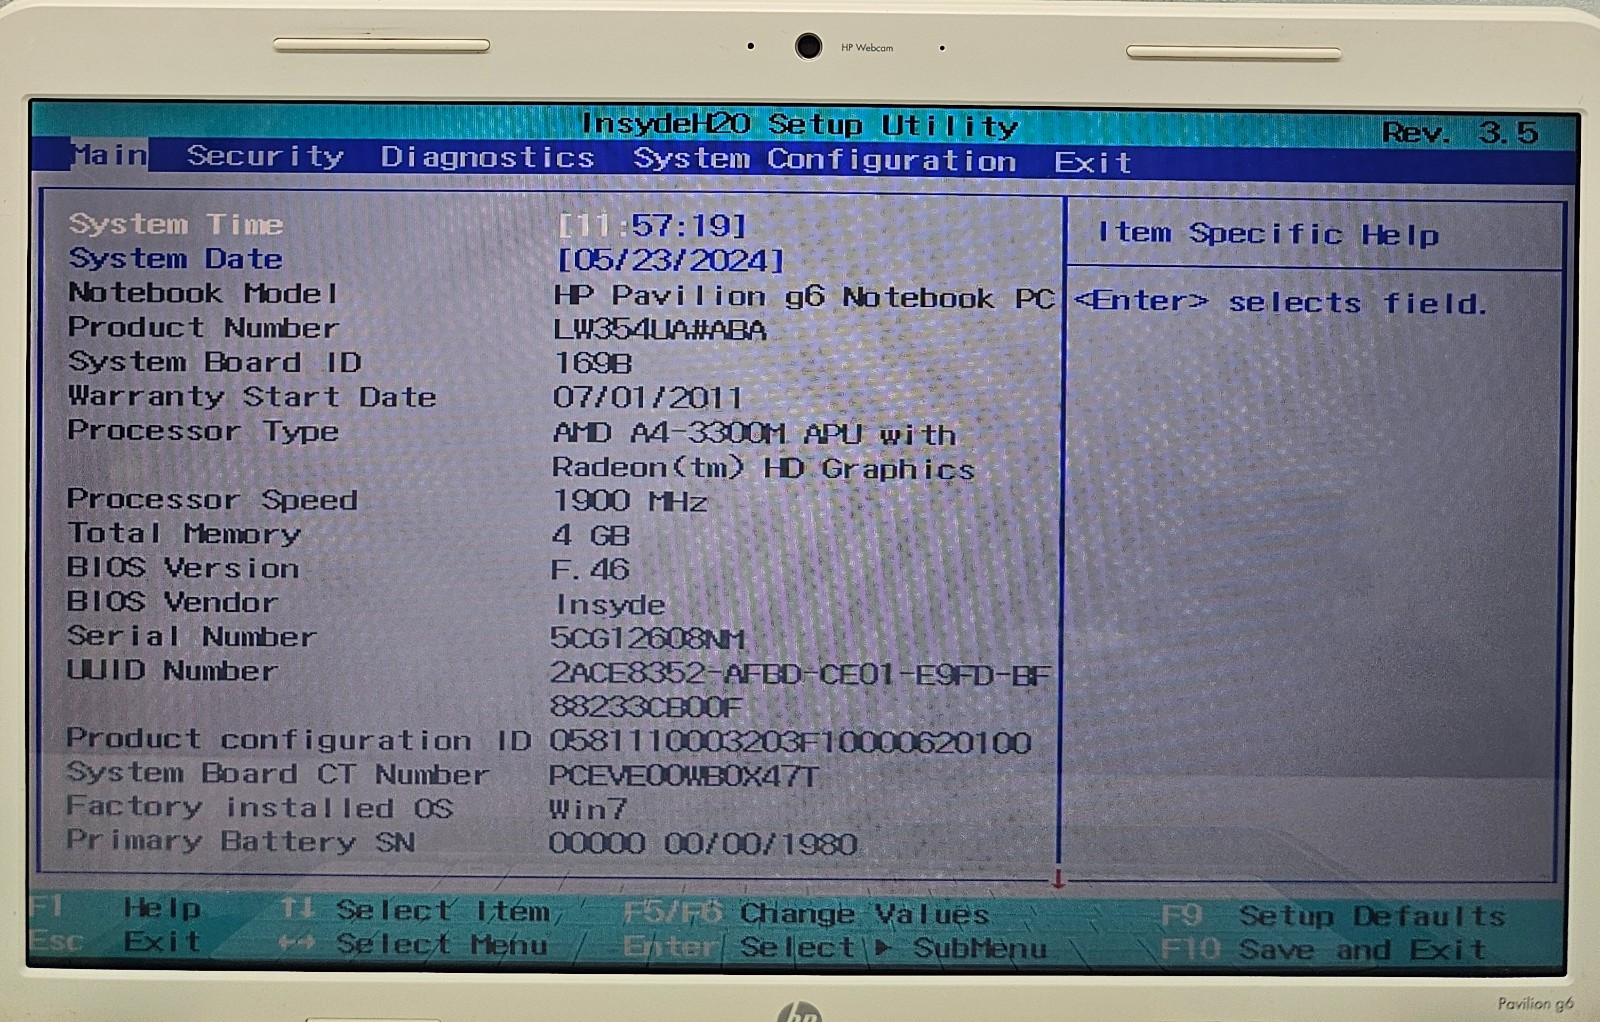1600x1022 pixels.
Task: Click the System Time label
Action: tap(176, 224)
